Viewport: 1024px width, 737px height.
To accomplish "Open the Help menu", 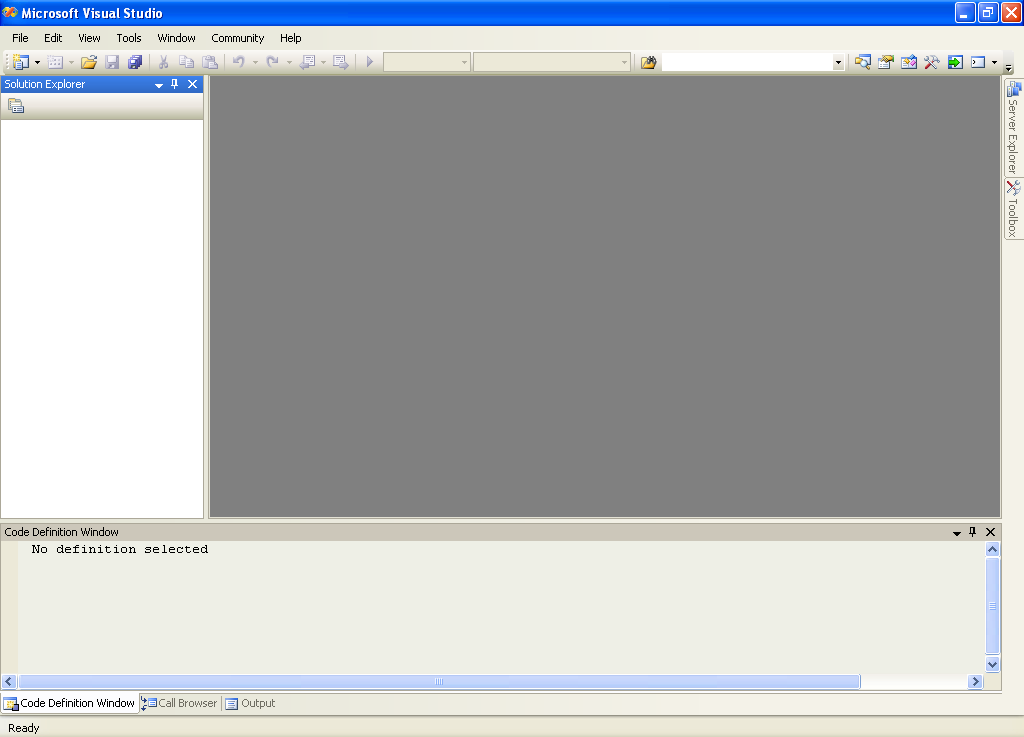I will click(x=291, y=38).
